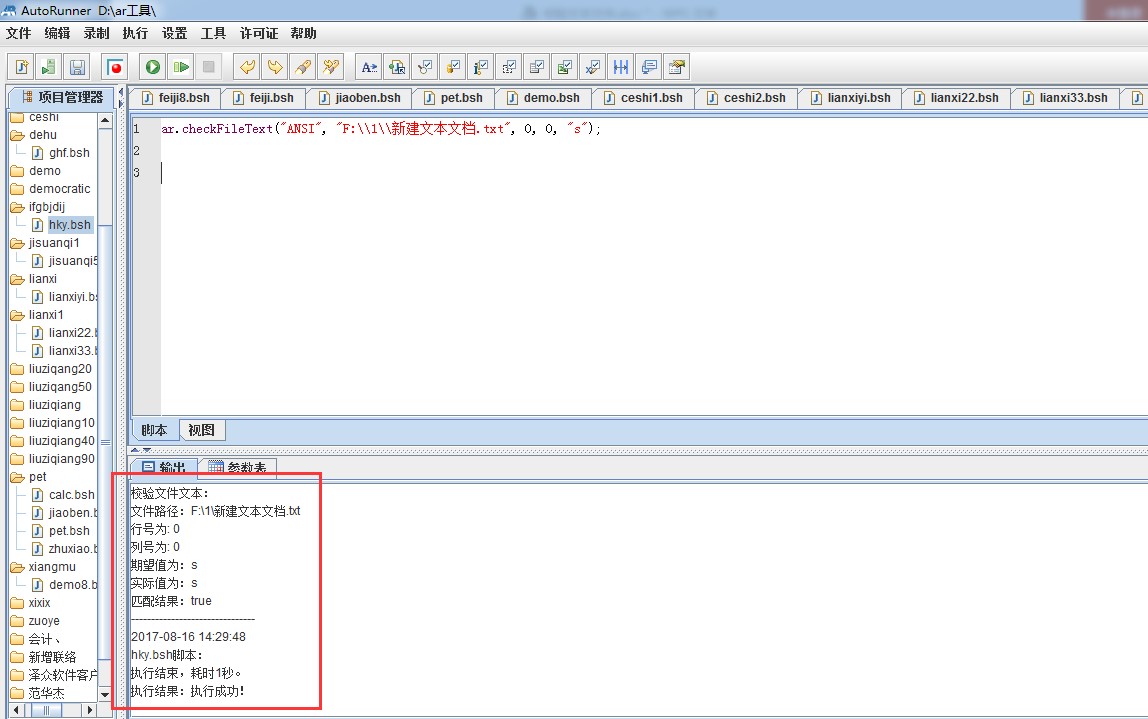The height and width of the screenshot is (719, 1148).
Task: Click the redo arrow icon
Action: pos(274,67)
